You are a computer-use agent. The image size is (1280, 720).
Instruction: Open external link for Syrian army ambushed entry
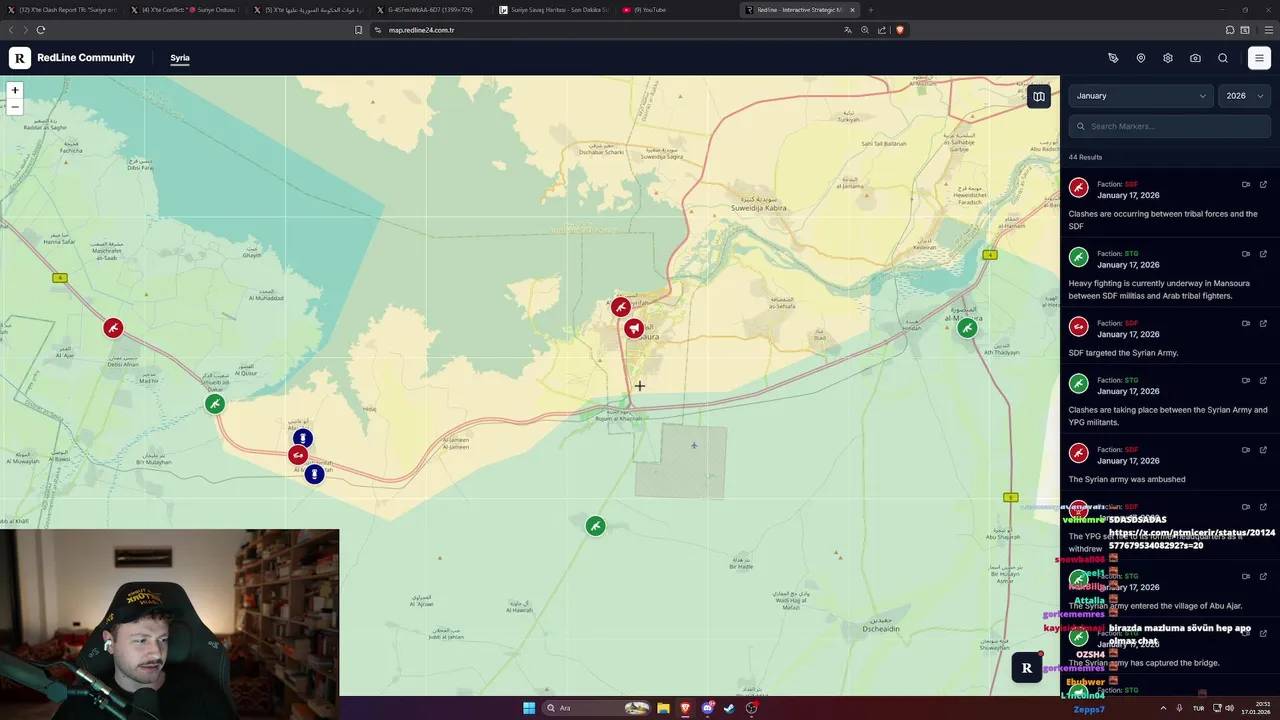click(x=1263, y=450)
